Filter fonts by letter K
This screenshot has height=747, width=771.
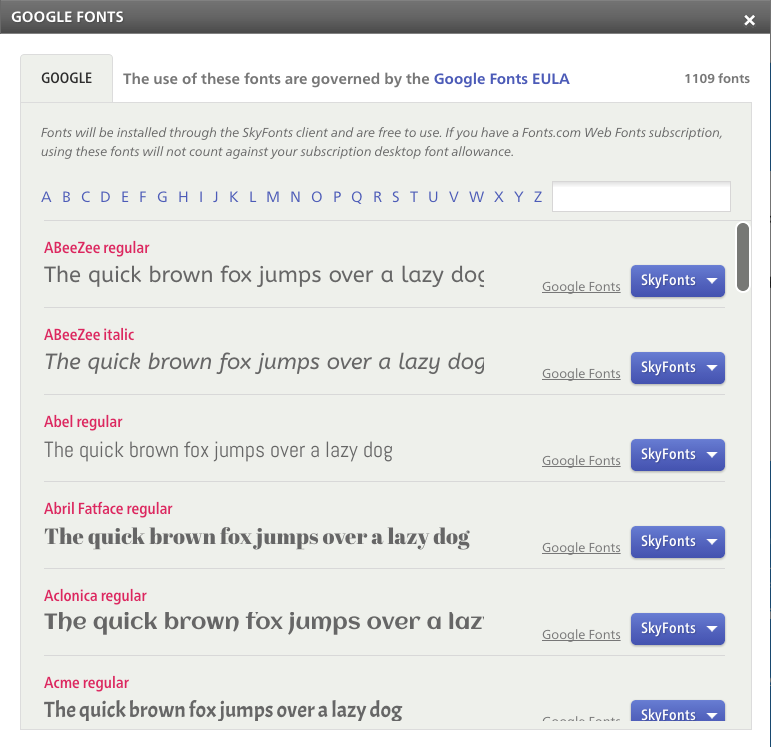click(234, 197)
